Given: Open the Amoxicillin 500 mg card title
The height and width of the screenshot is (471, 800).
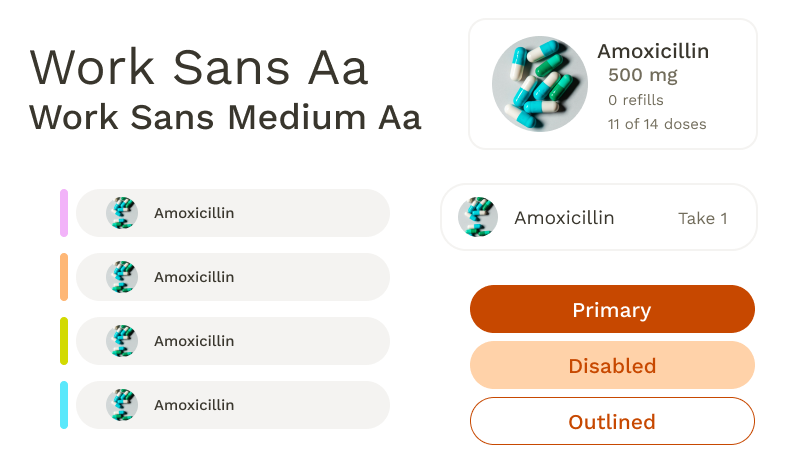Looking at the screenshot, I should [x=654, y=51].
